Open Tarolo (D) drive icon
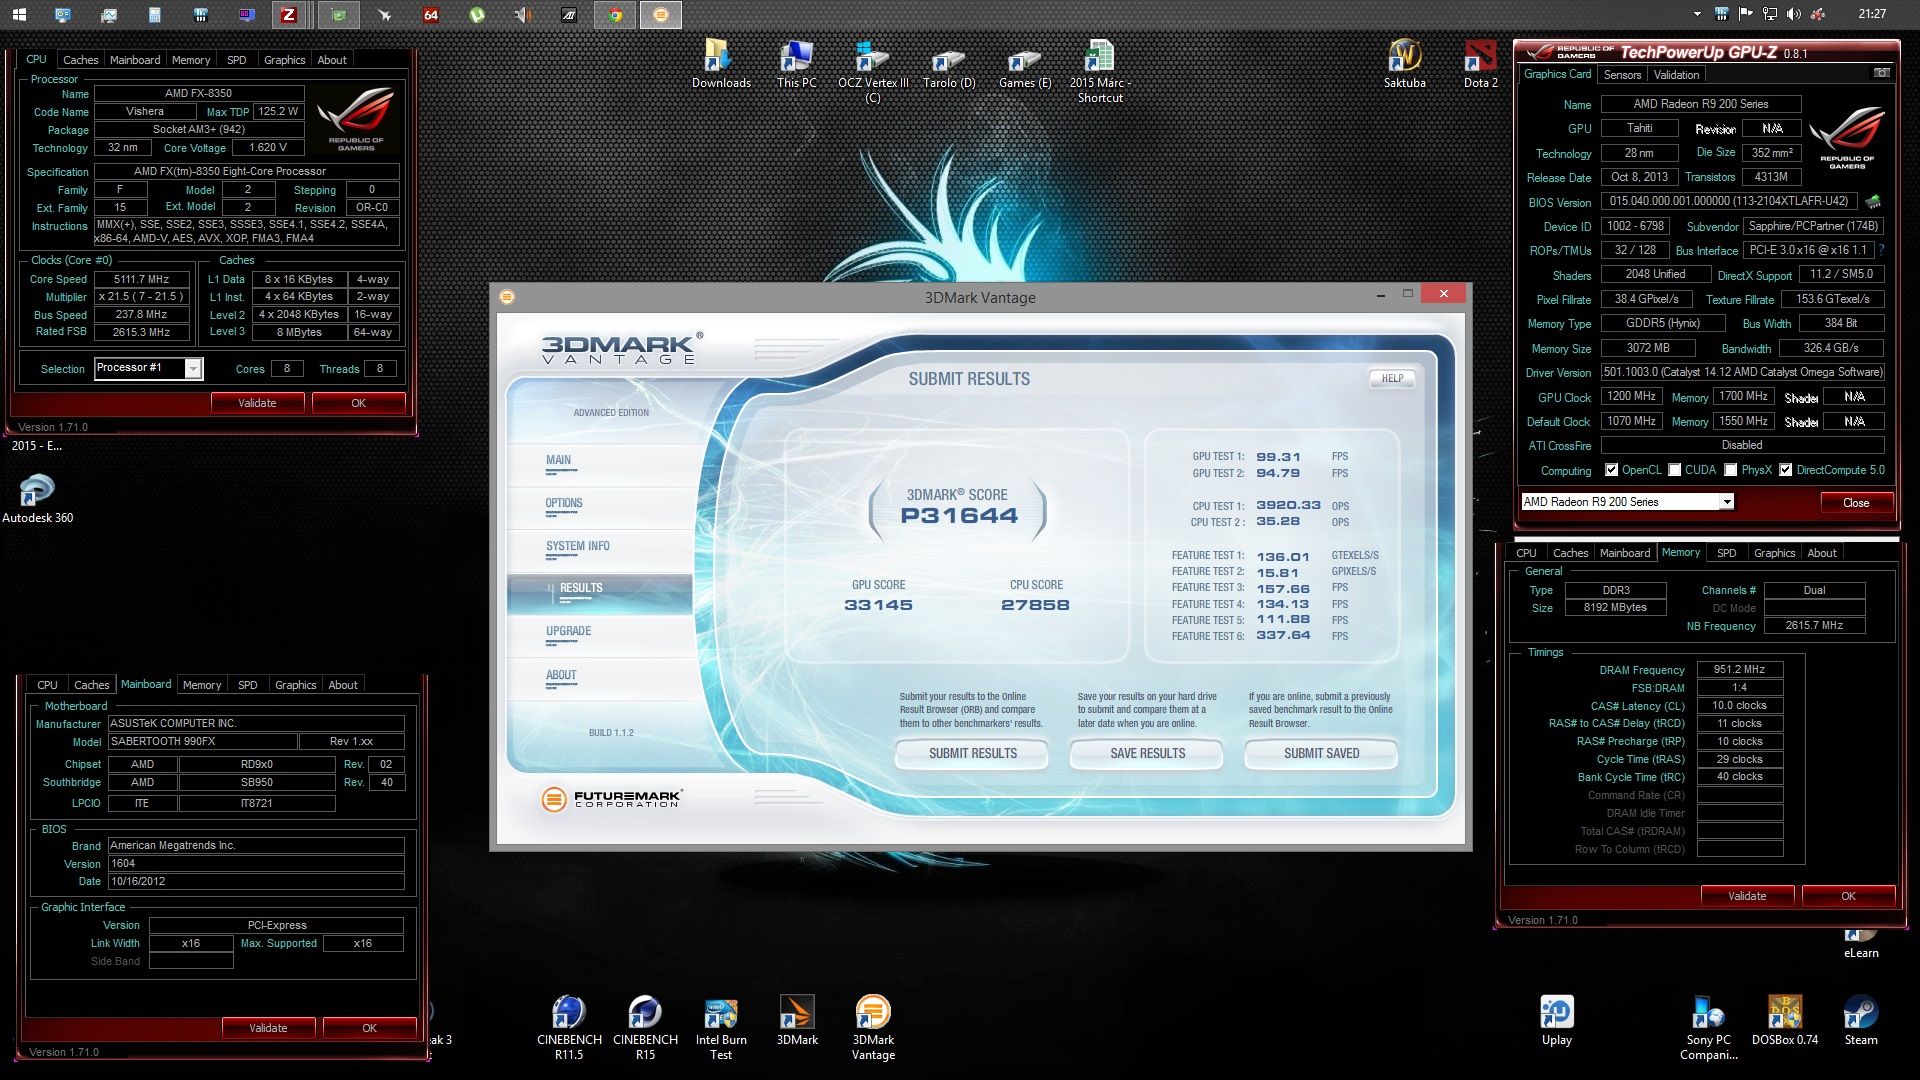 pos(949,64)
